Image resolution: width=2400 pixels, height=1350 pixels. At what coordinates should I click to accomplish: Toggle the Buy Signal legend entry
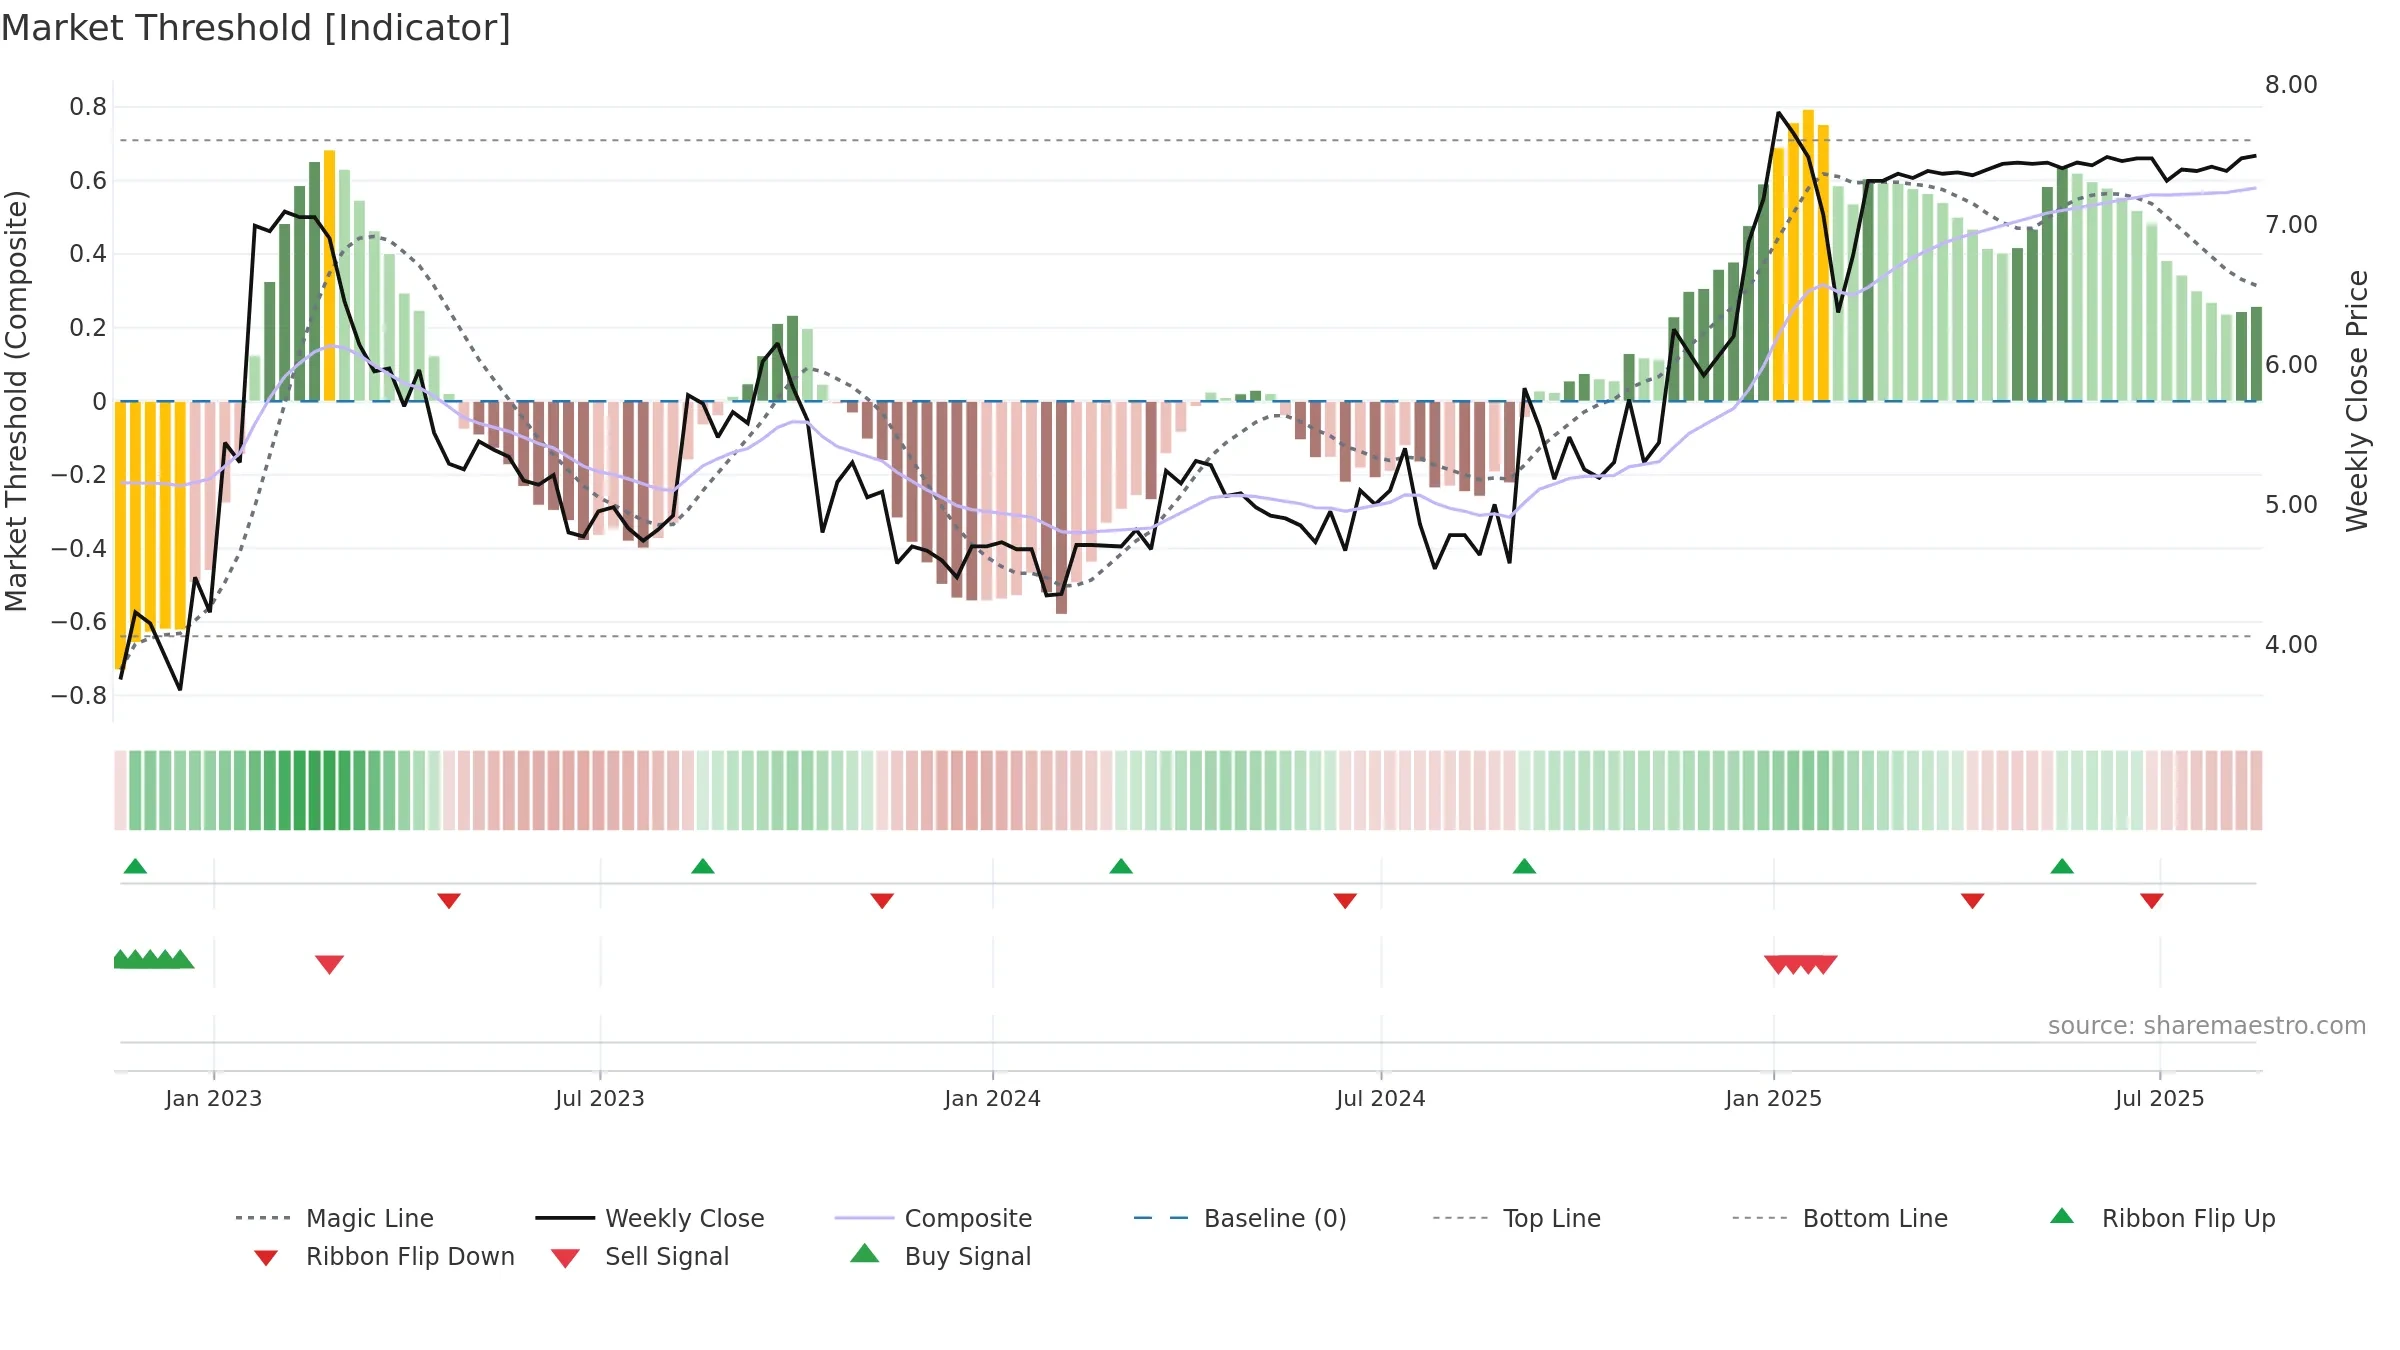tap(940, 1256)
